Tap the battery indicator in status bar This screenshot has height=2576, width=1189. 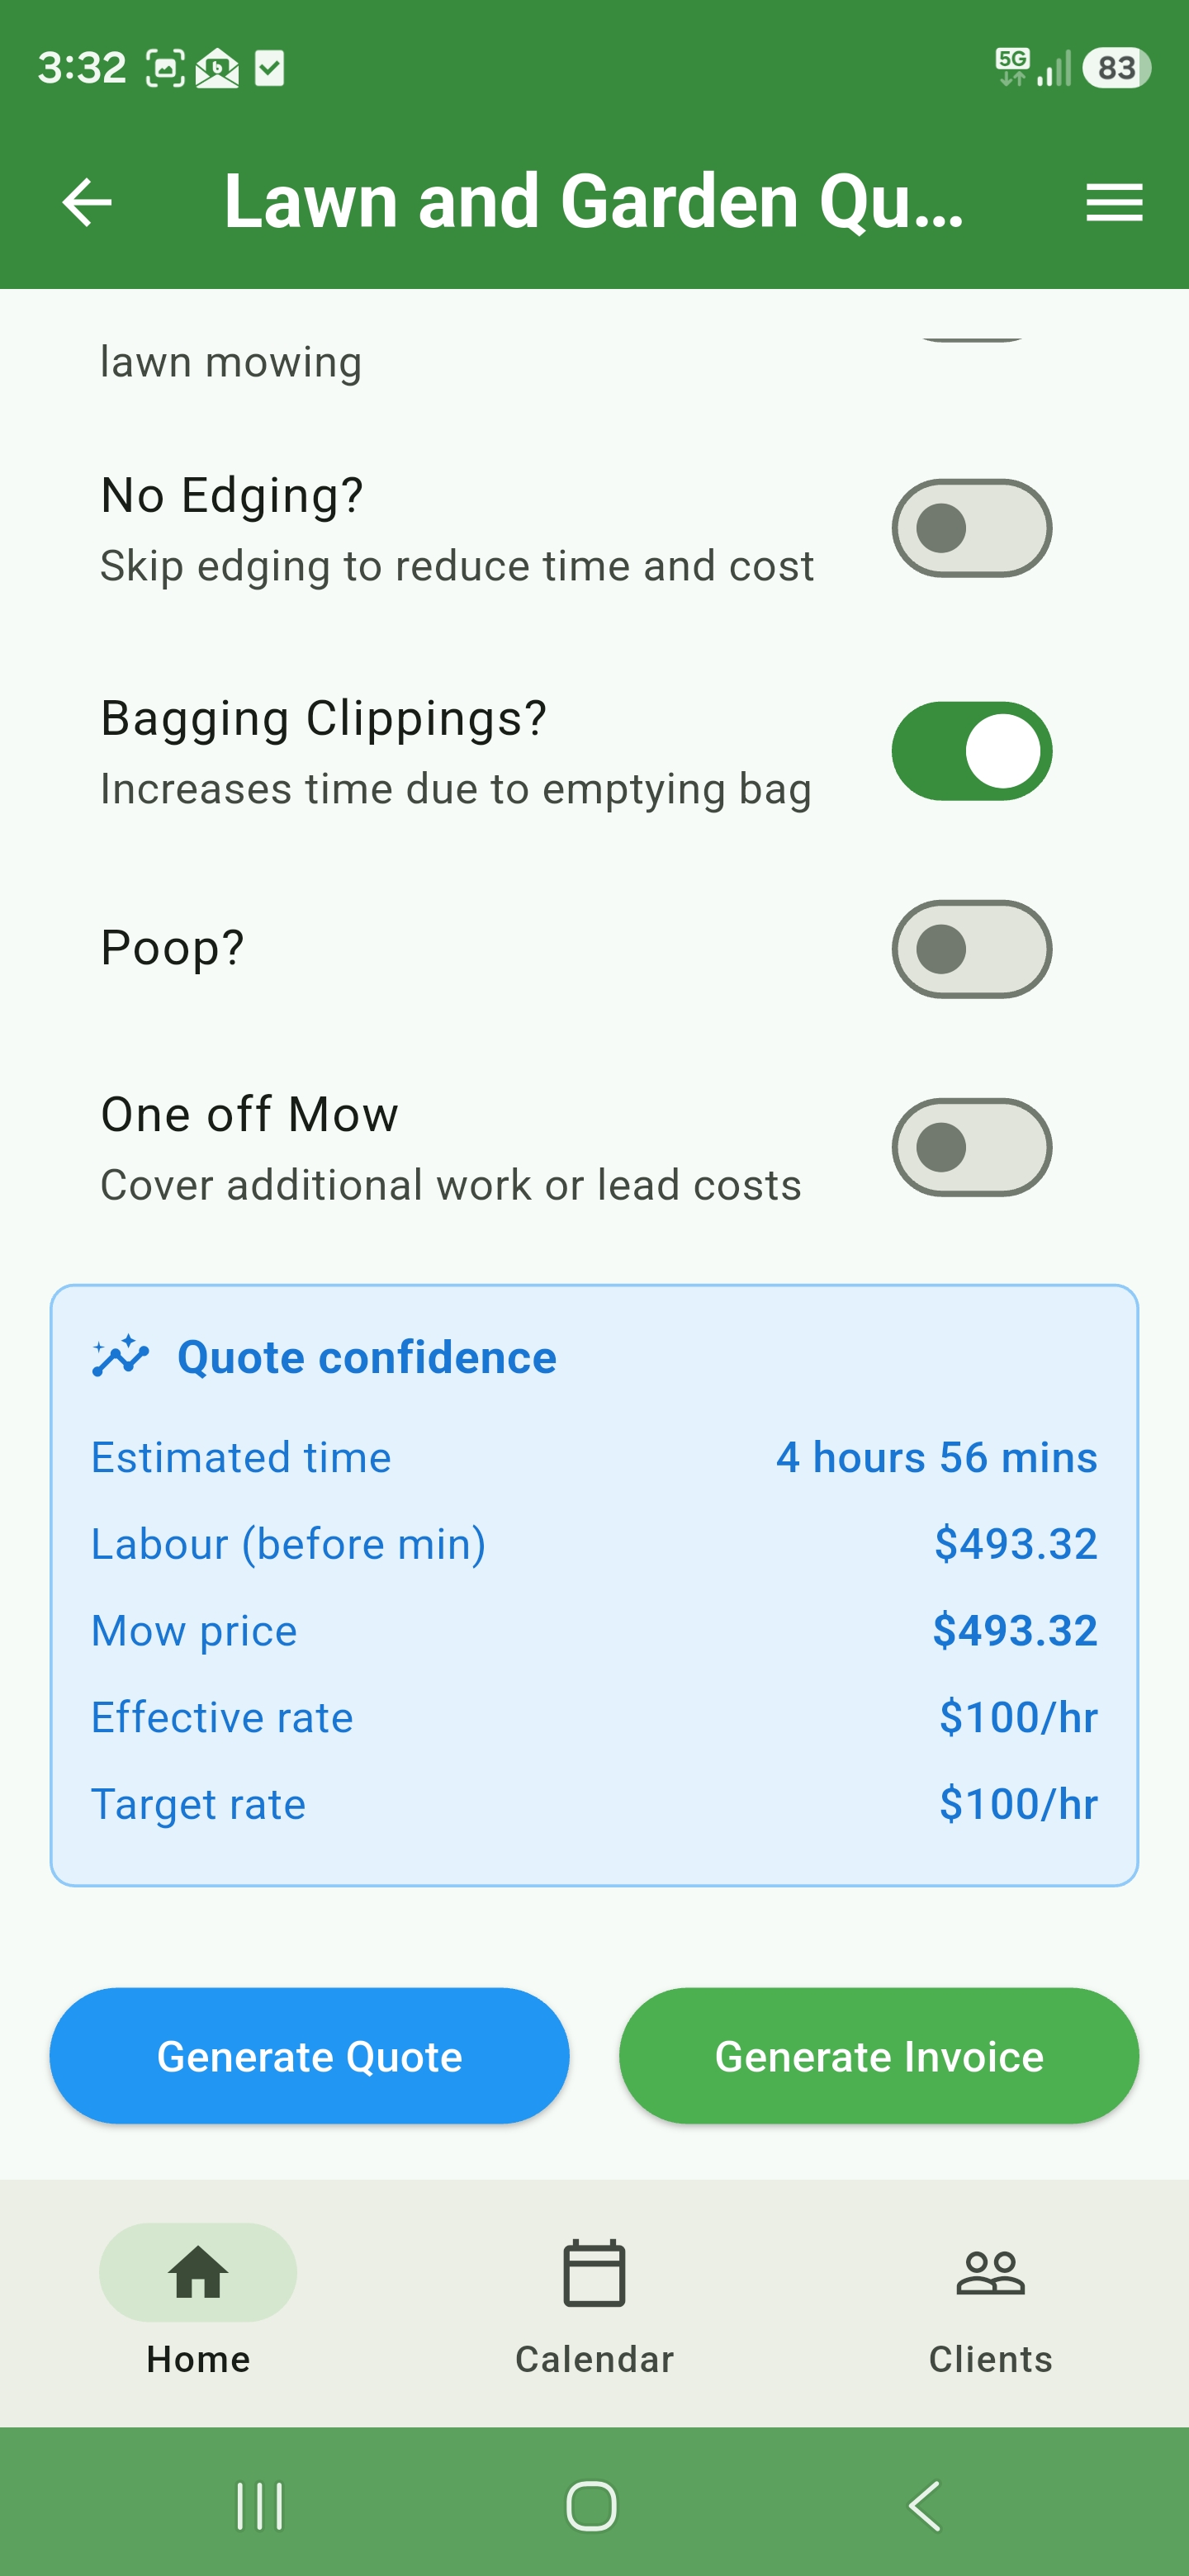[x=1116, y=68]
